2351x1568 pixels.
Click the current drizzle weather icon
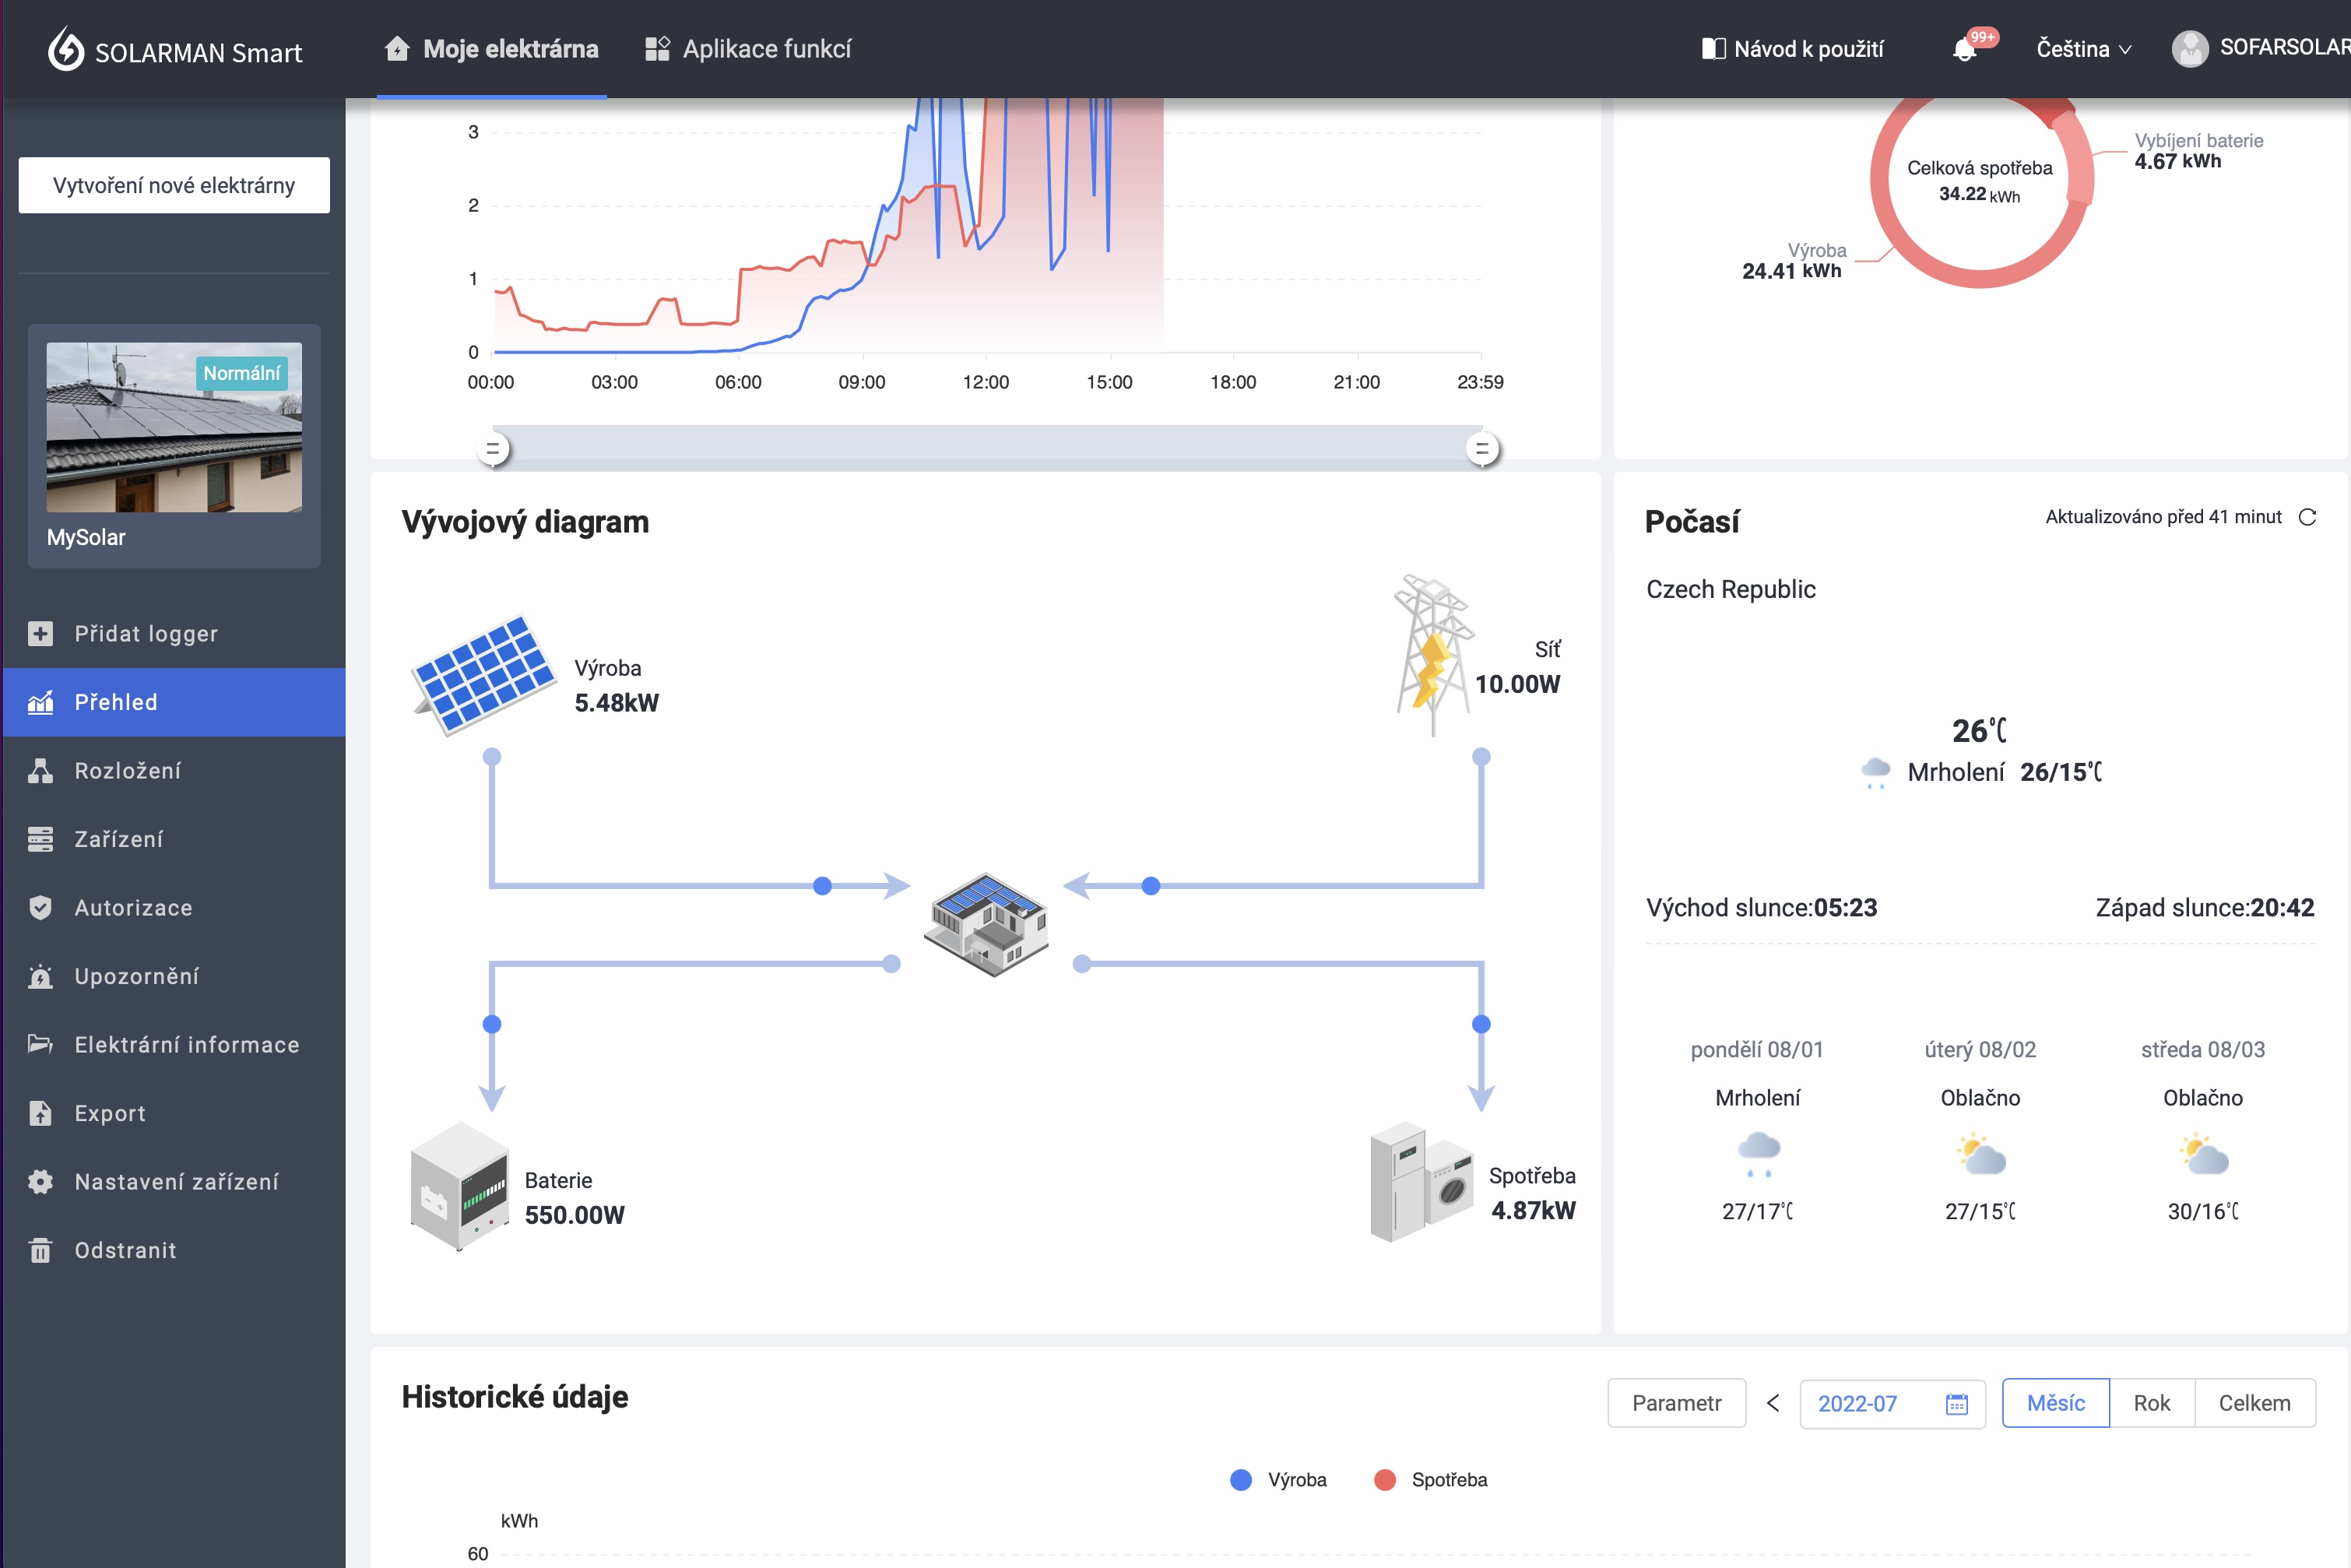1876,773
